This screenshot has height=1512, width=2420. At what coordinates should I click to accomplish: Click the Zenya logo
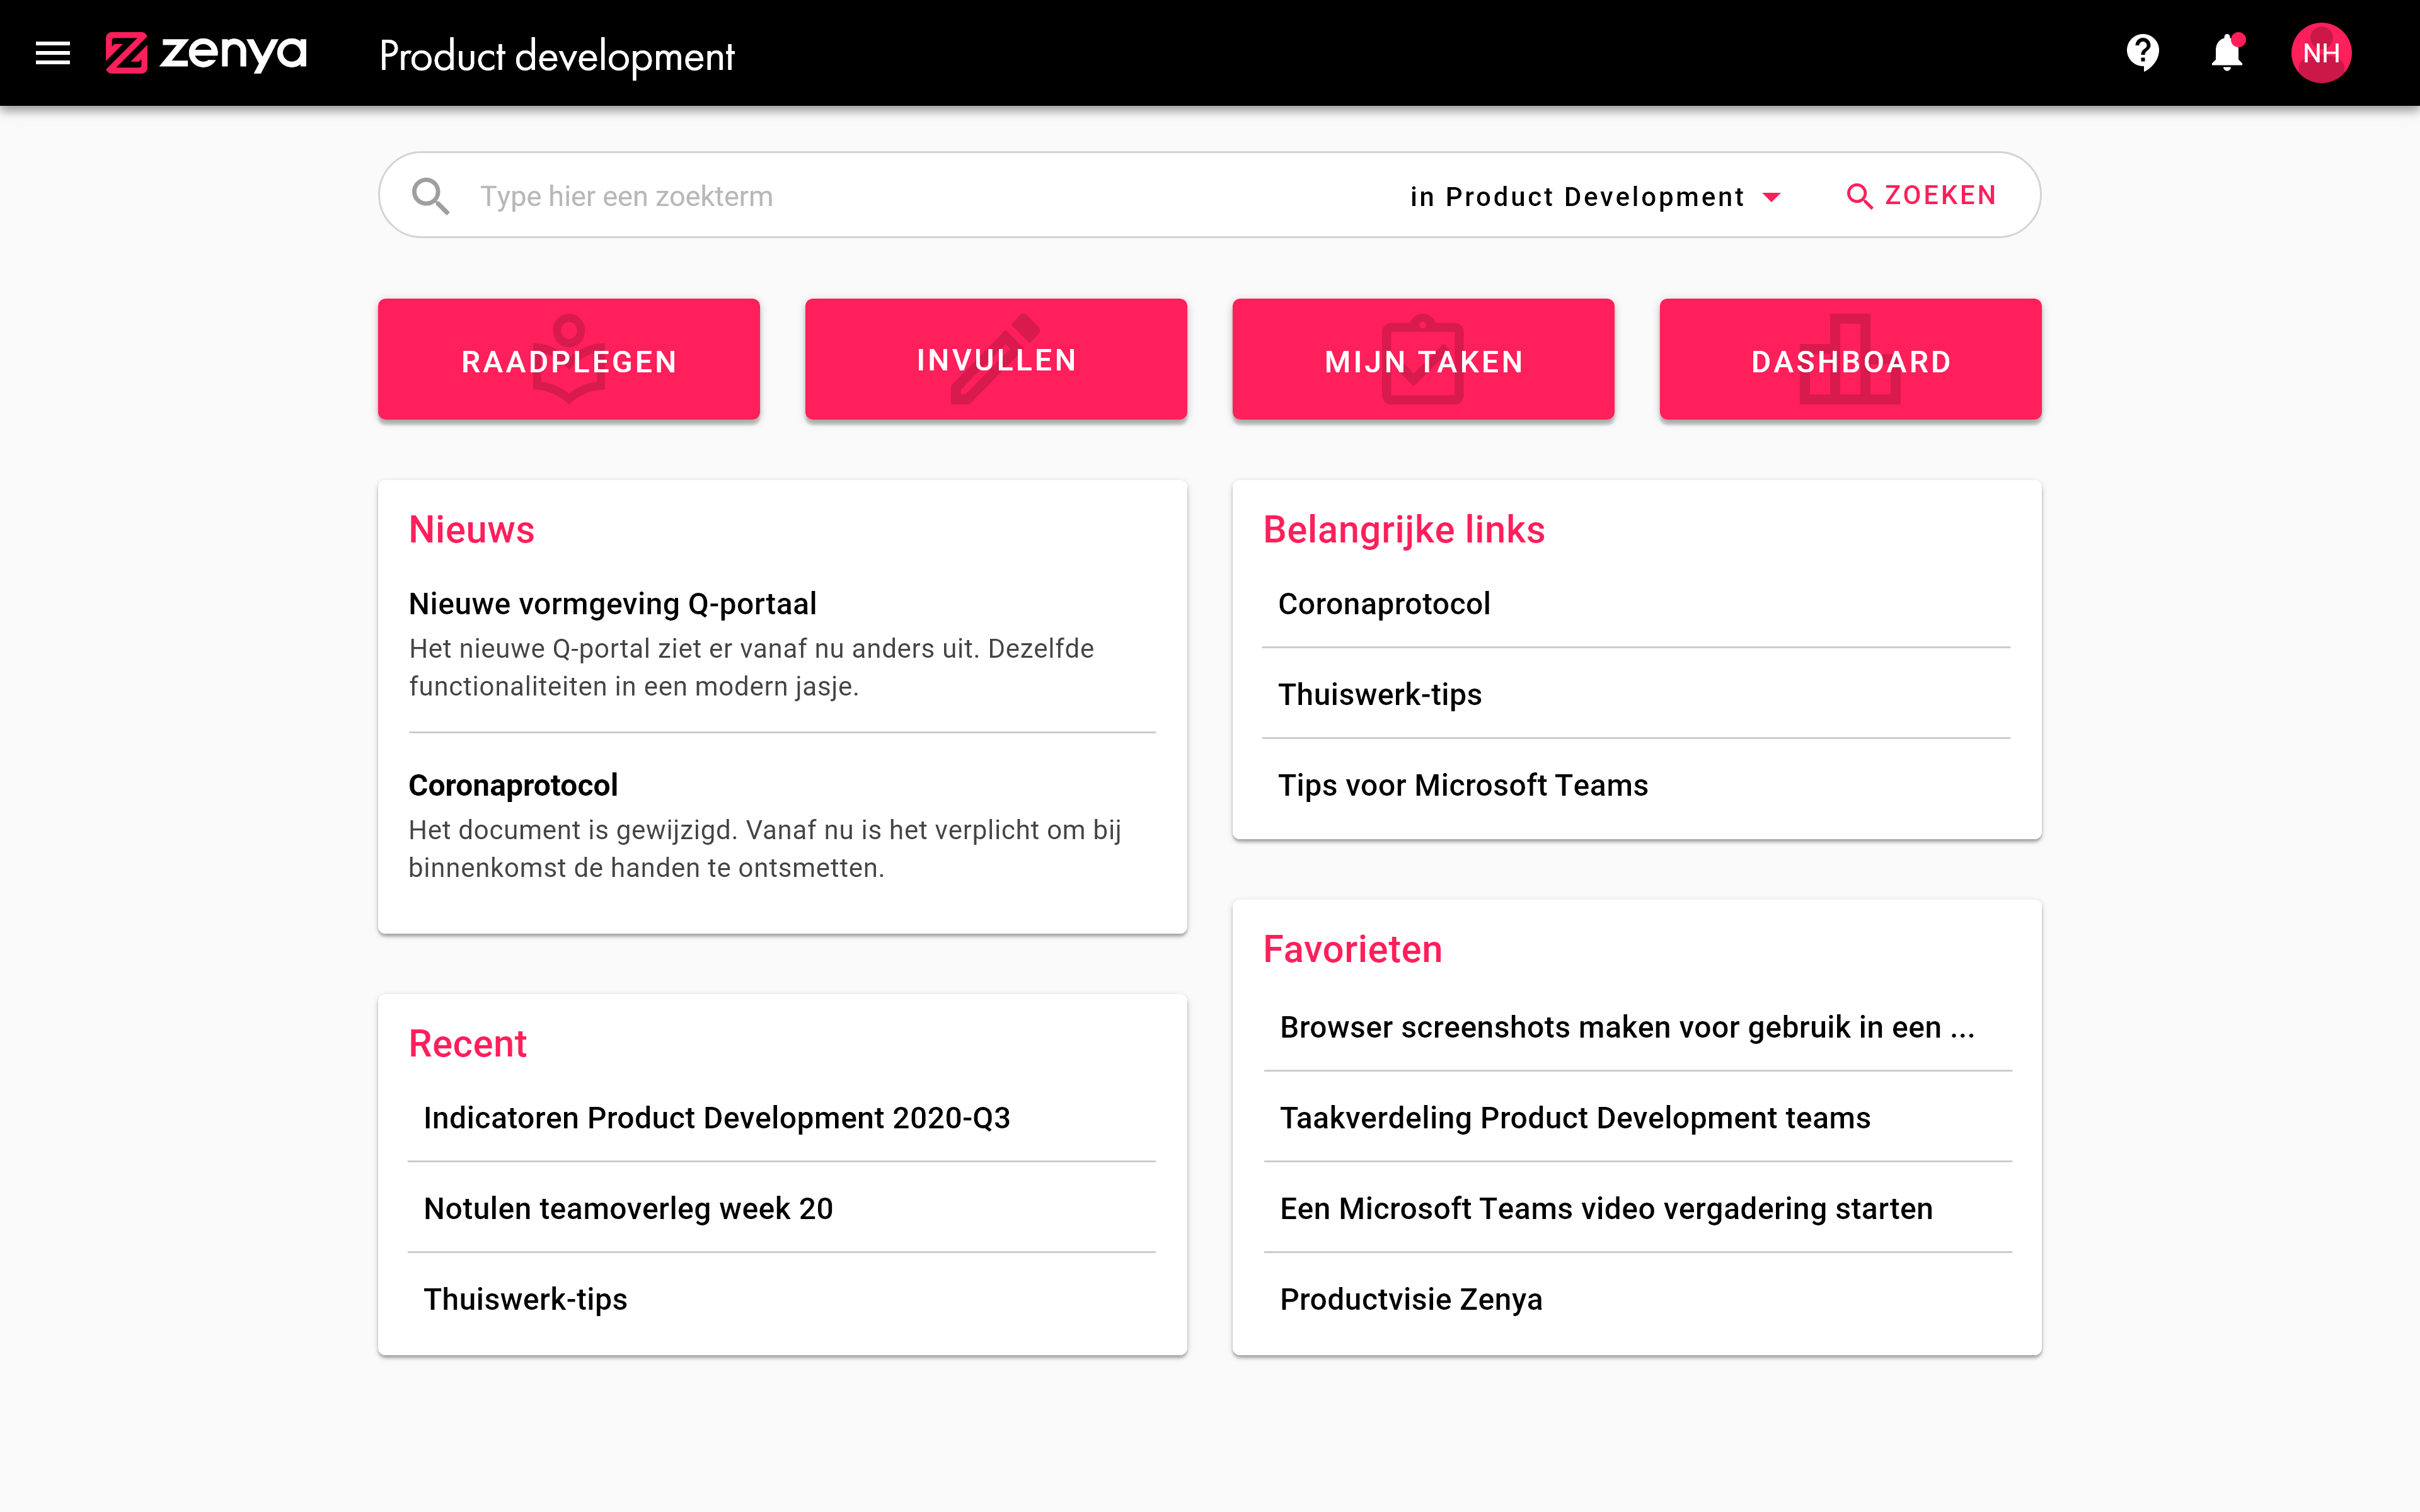coord(206,53)
